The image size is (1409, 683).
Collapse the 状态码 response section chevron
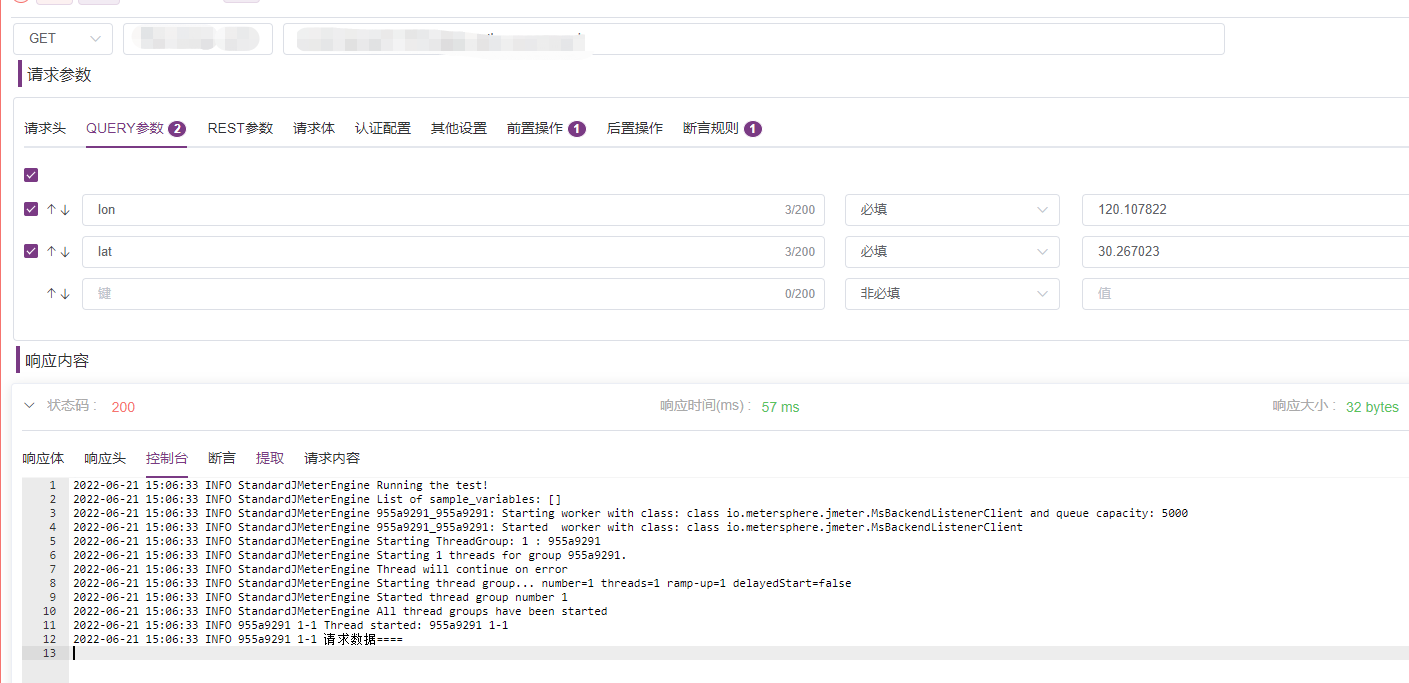point(28,406)
